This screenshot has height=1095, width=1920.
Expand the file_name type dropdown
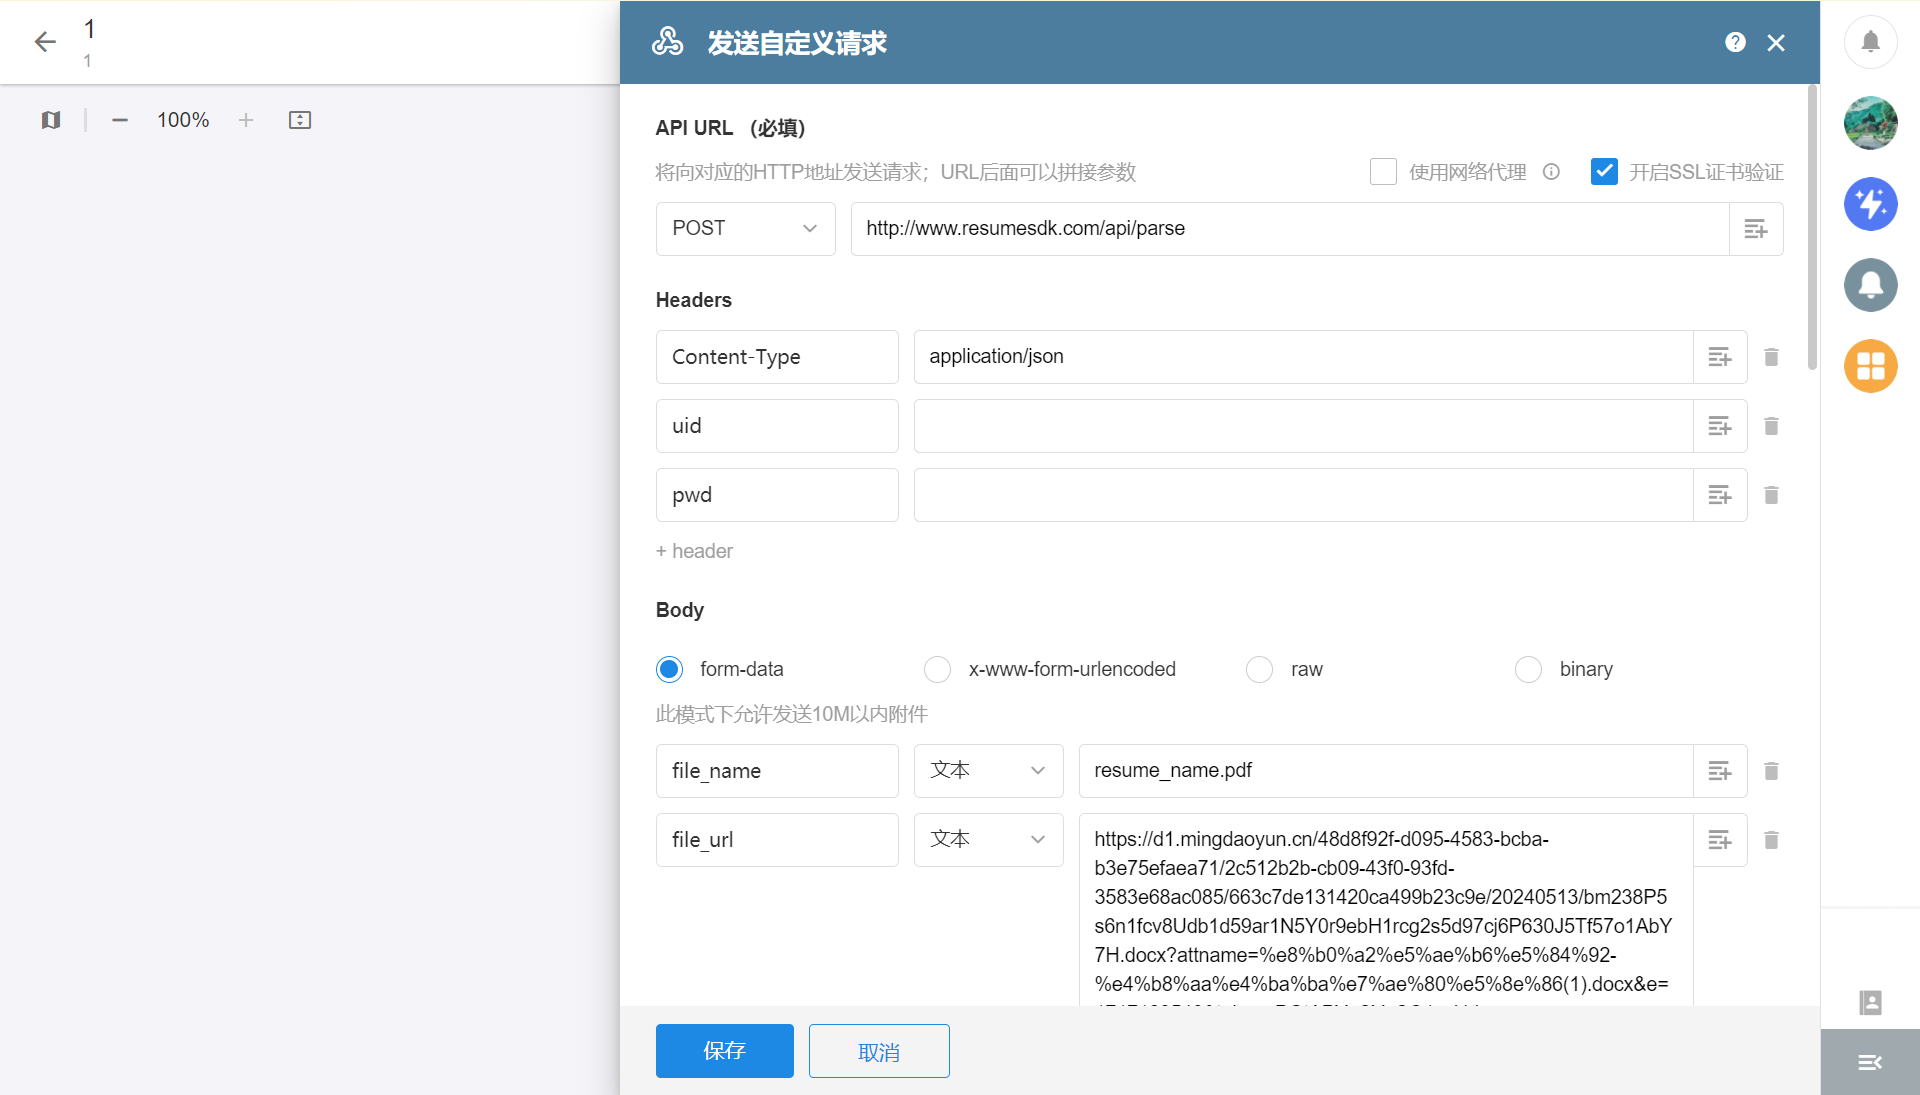coord(988,771)
